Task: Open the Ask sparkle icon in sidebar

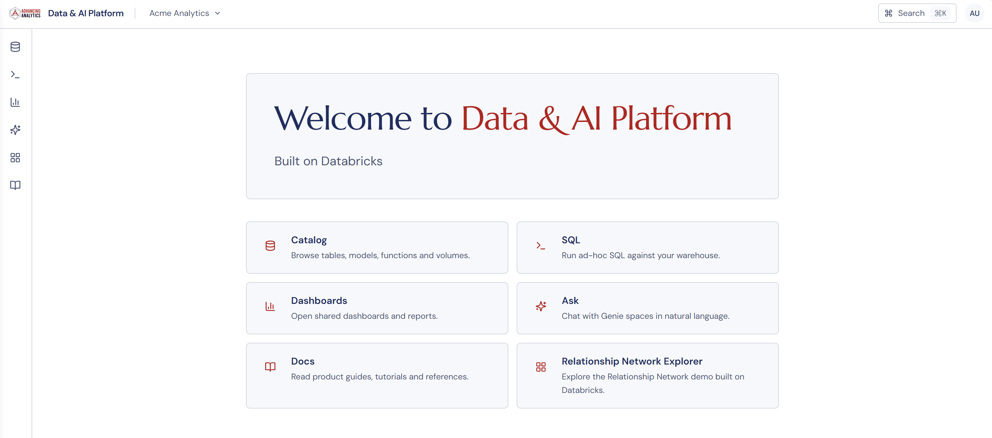Action: pos(15,130)
